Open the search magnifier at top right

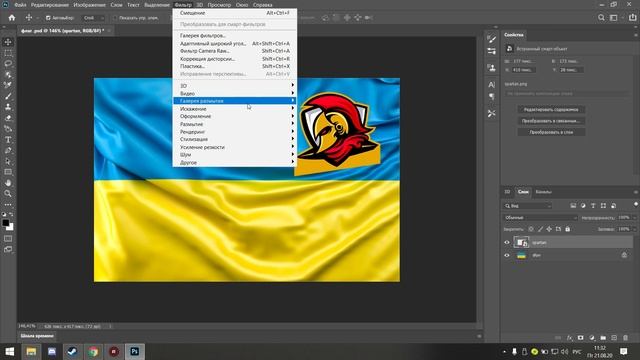click(601, 18)
